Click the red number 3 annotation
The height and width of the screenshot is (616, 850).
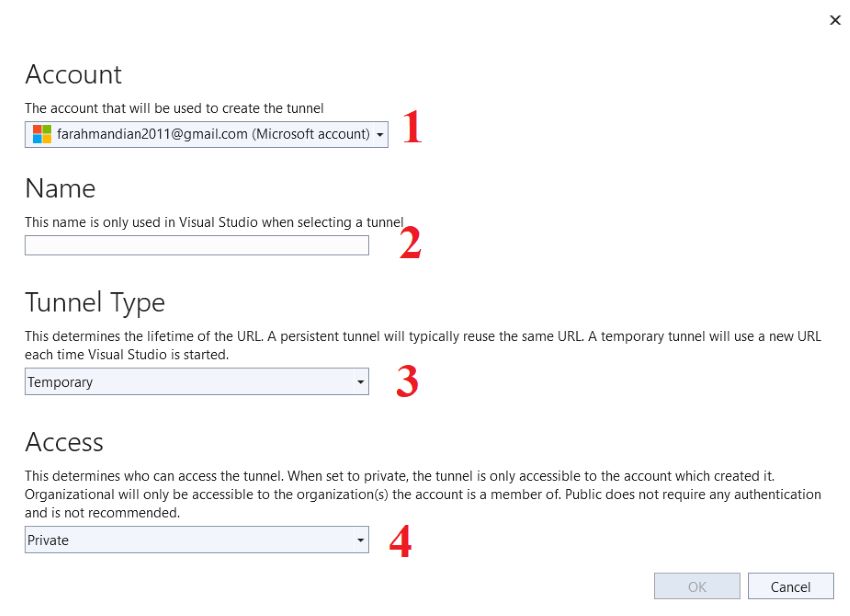pos(407,381)
